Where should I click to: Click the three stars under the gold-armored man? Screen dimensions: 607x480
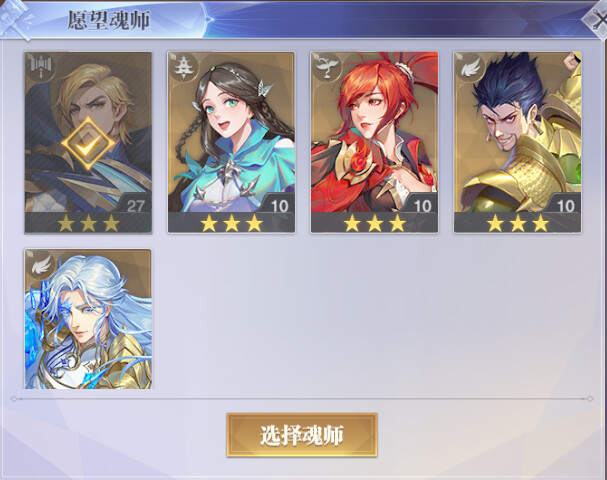click(x=518, y=223)
